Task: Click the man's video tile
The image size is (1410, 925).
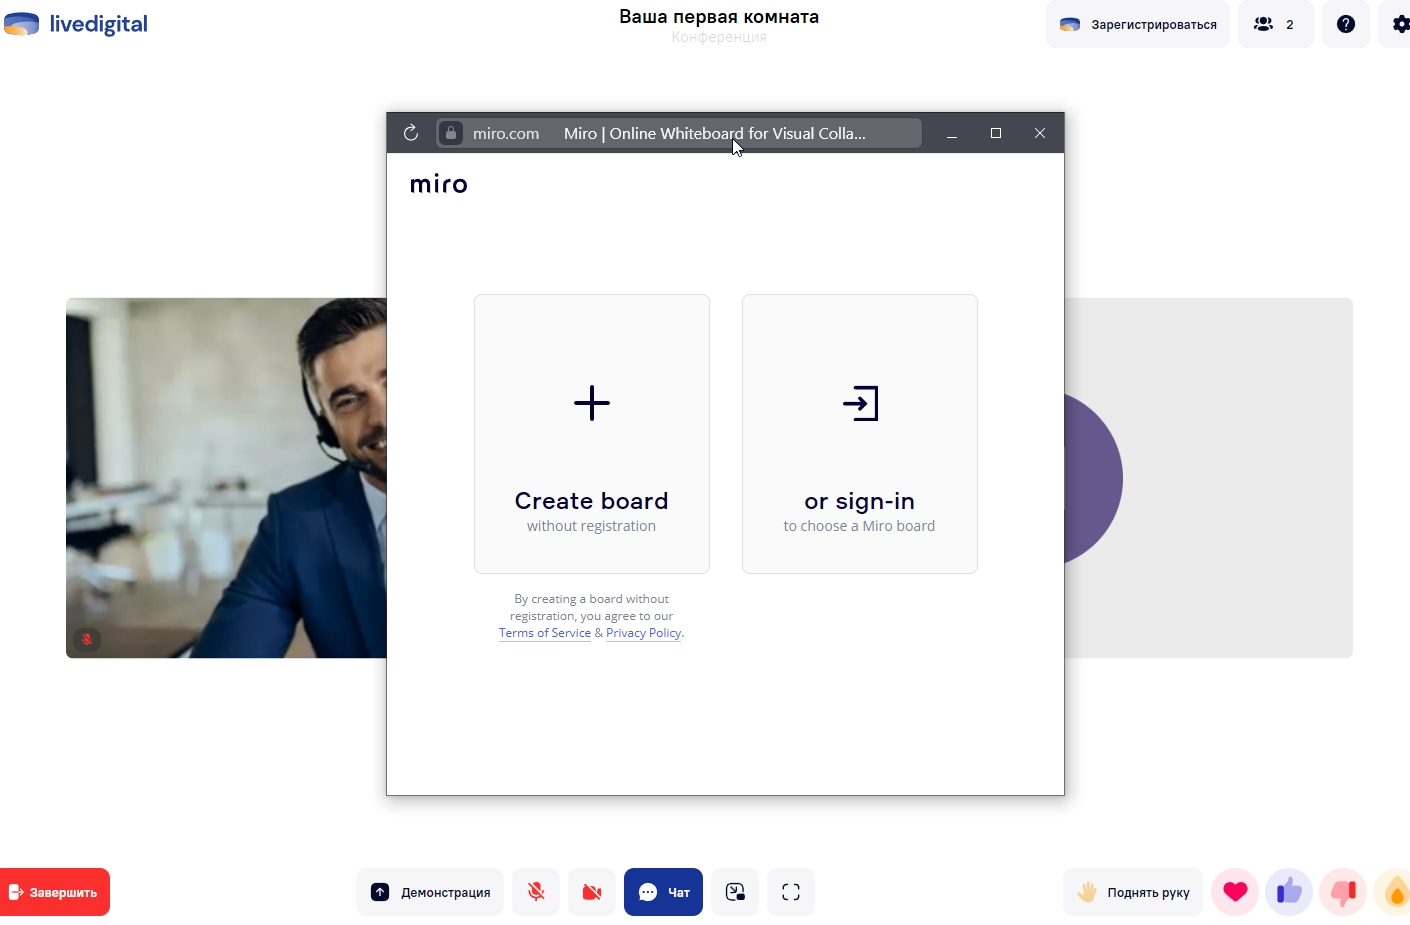Action: [226, 478]
